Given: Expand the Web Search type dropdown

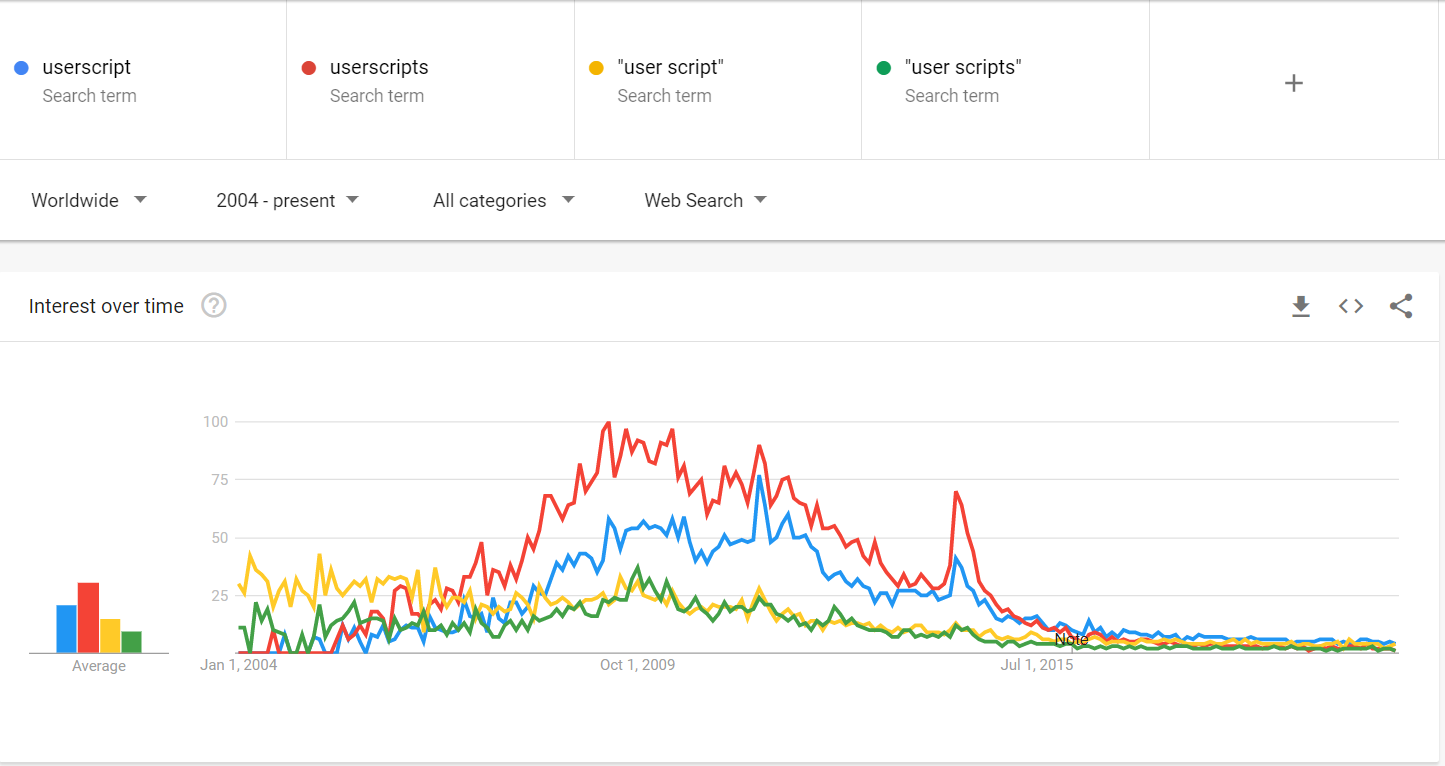Looking at the screenshot, I should (705, 200).
